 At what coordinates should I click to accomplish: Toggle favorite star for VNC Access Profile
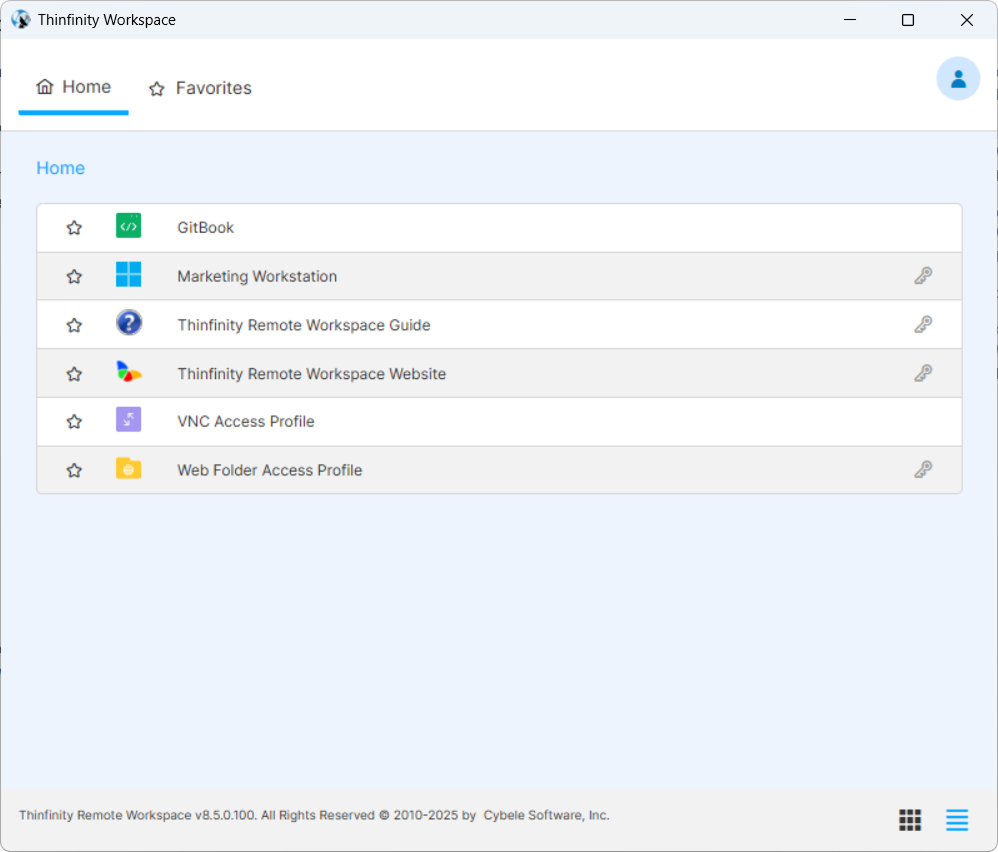point(74,422)
